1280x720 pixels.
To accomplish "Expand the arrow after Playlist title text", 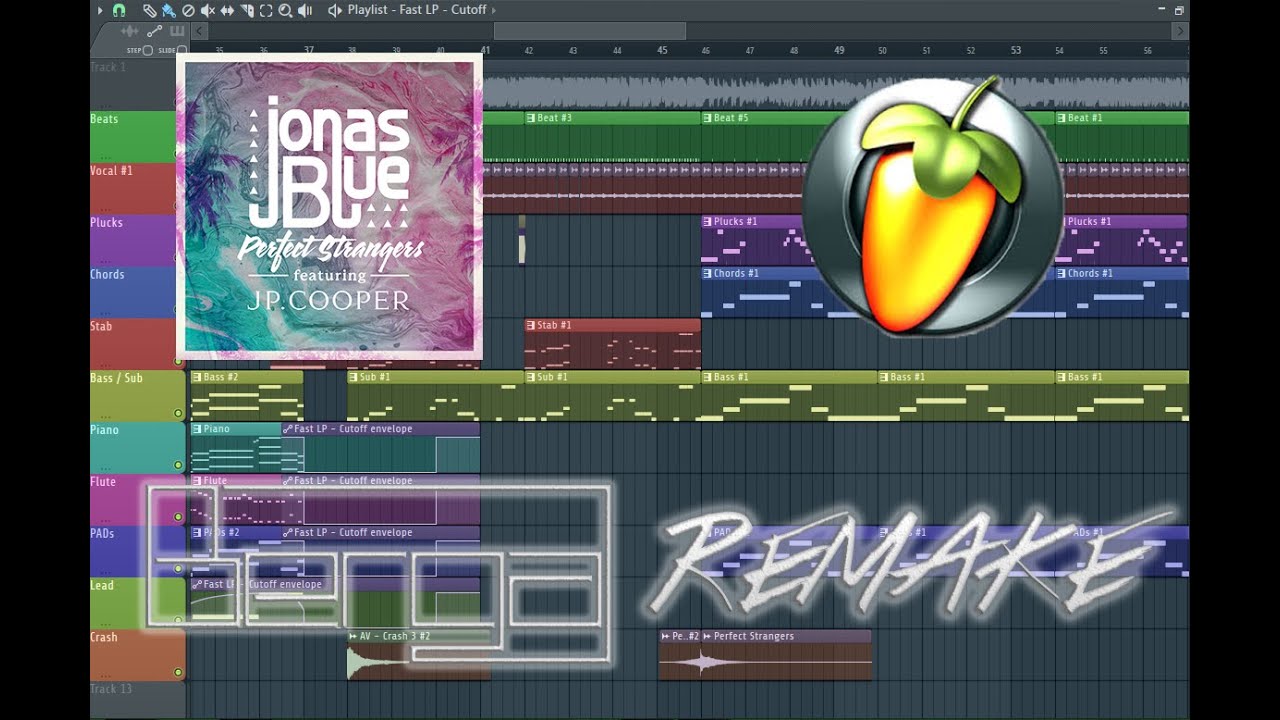I will (x=493, y=10).
